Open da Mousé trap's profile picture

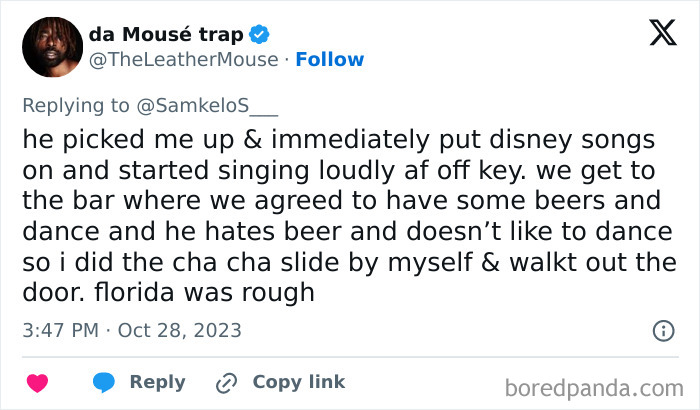click(x=49, y=47)
